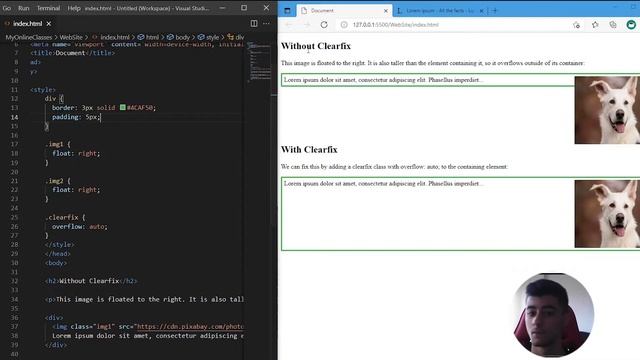Screen dimensions: 640x360
Task: Split the editor to the right
Action: coord(254,24)
